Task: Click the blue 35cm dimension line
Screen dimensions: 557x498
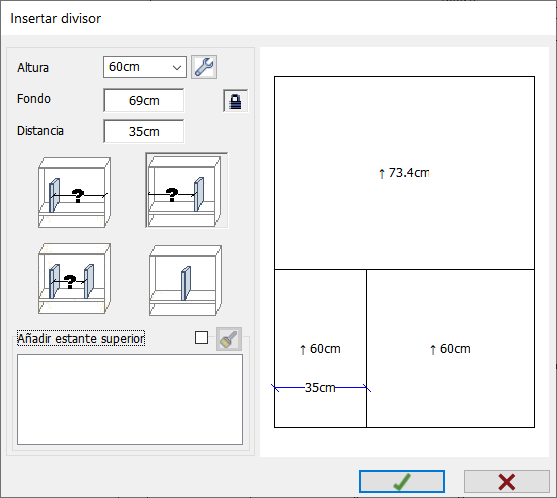Action: (321, 388)
